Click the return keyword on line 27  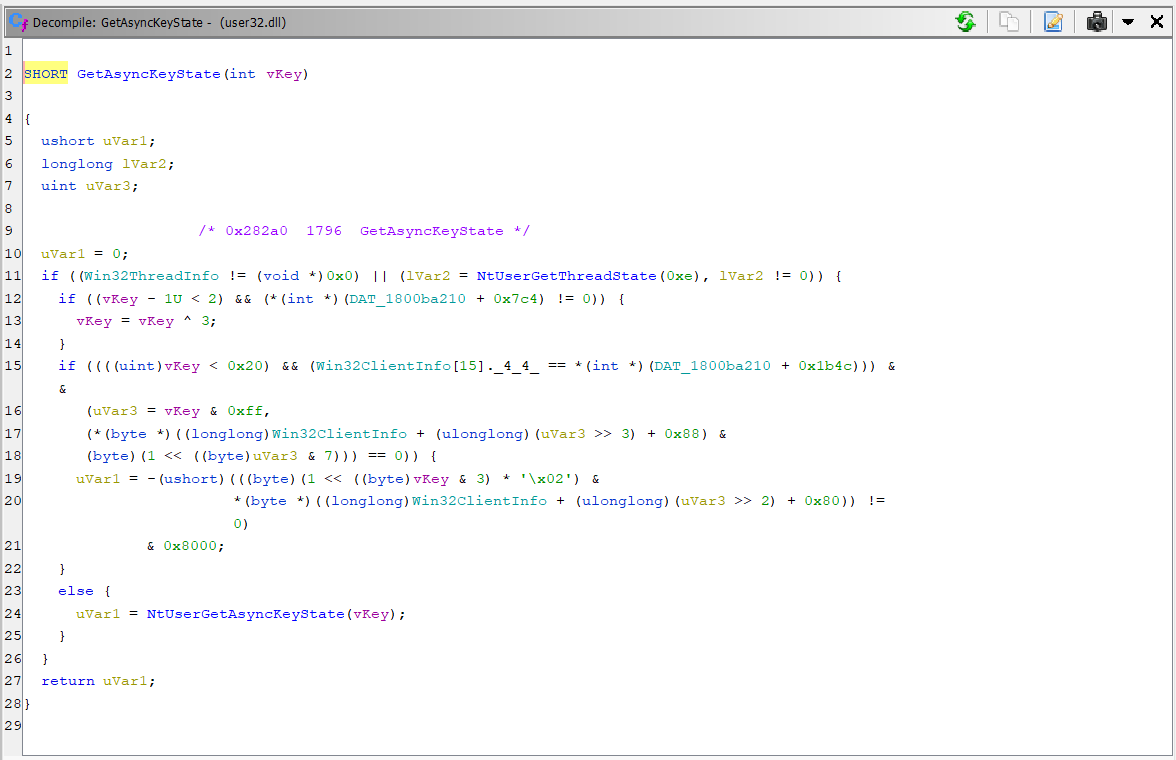(x=67, y=681)
